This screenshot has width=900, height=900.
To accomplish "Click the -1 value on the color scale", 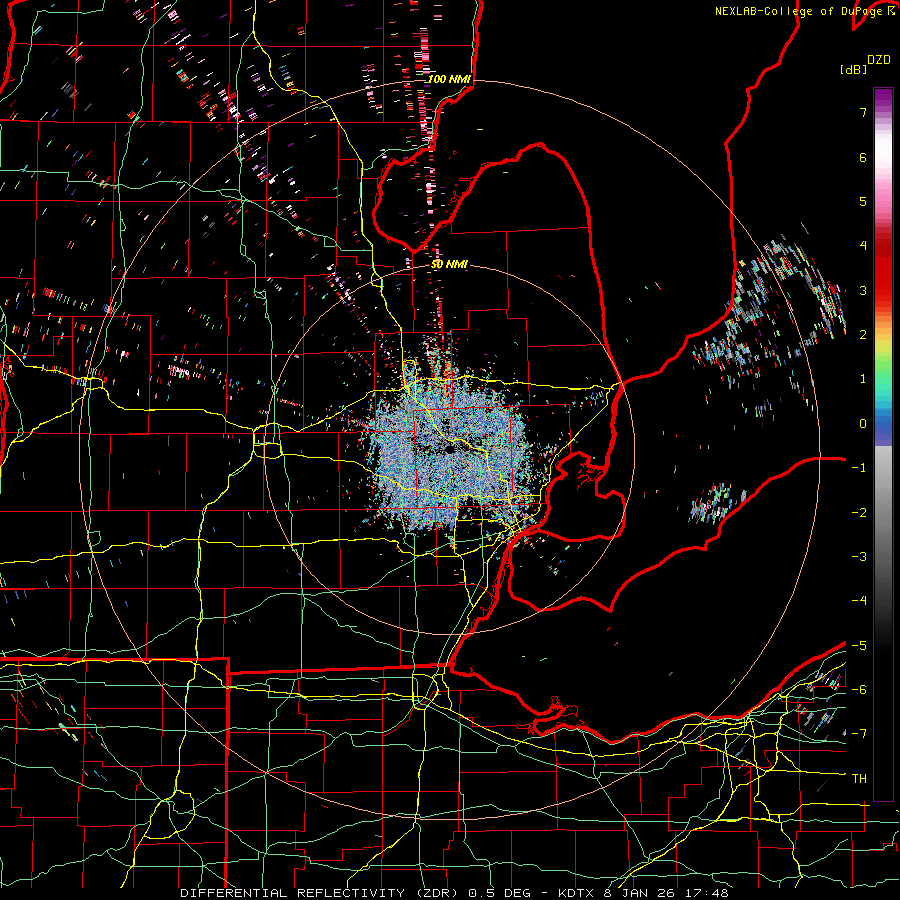I will (859, 468).
